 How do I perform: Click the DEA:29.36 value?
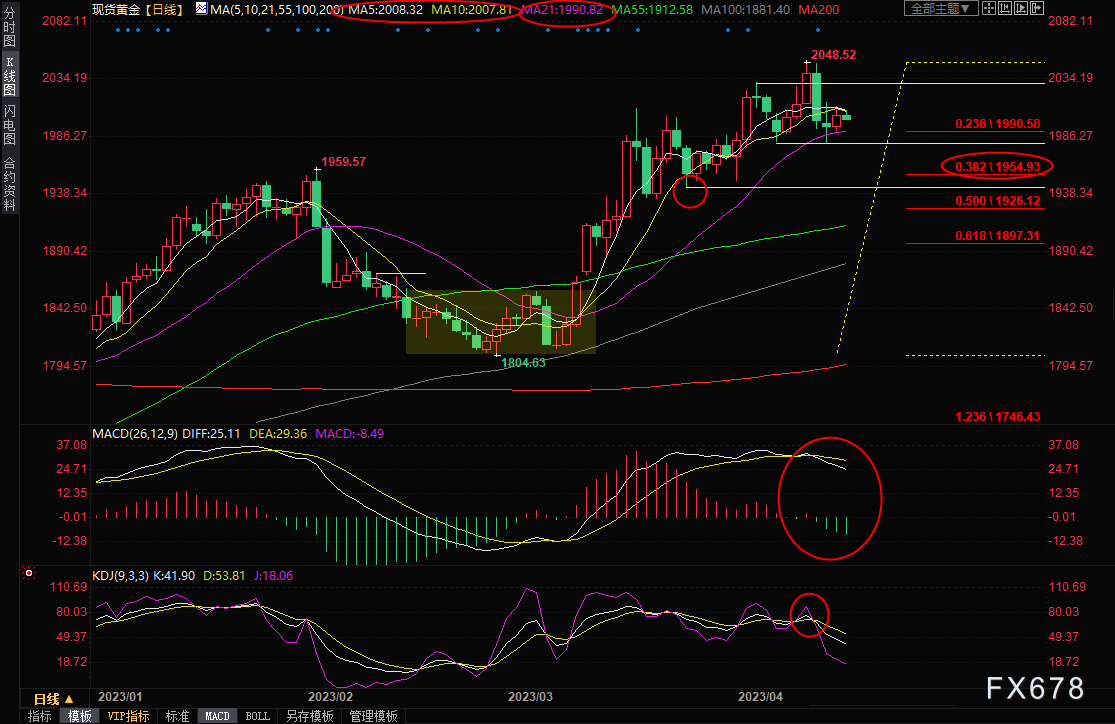(278, 434)
